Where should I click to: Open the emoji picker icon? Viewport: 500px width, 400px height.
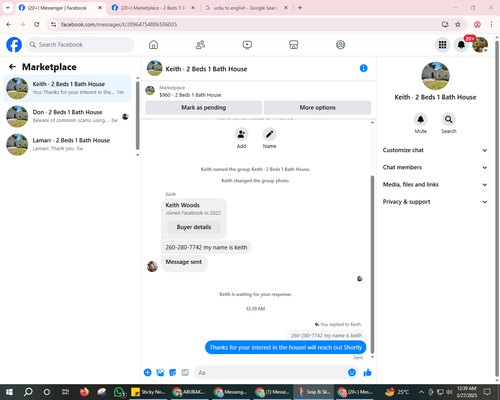pyautogui.click(x=352, y=372)
